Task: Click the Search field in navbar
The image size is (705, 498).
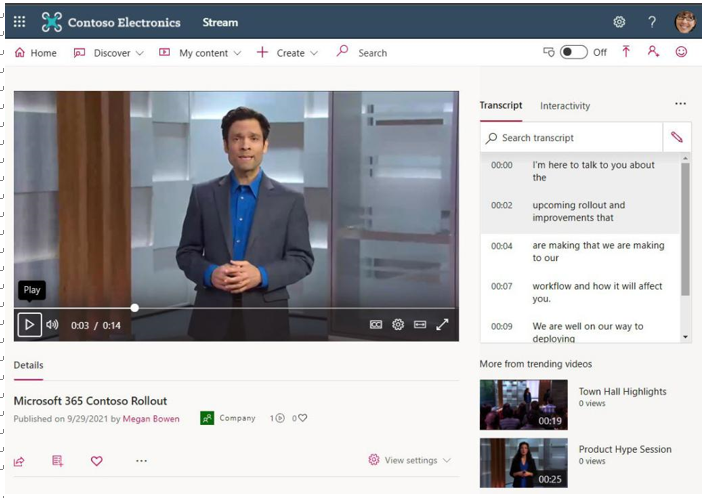Action: [x=372, y=53]
